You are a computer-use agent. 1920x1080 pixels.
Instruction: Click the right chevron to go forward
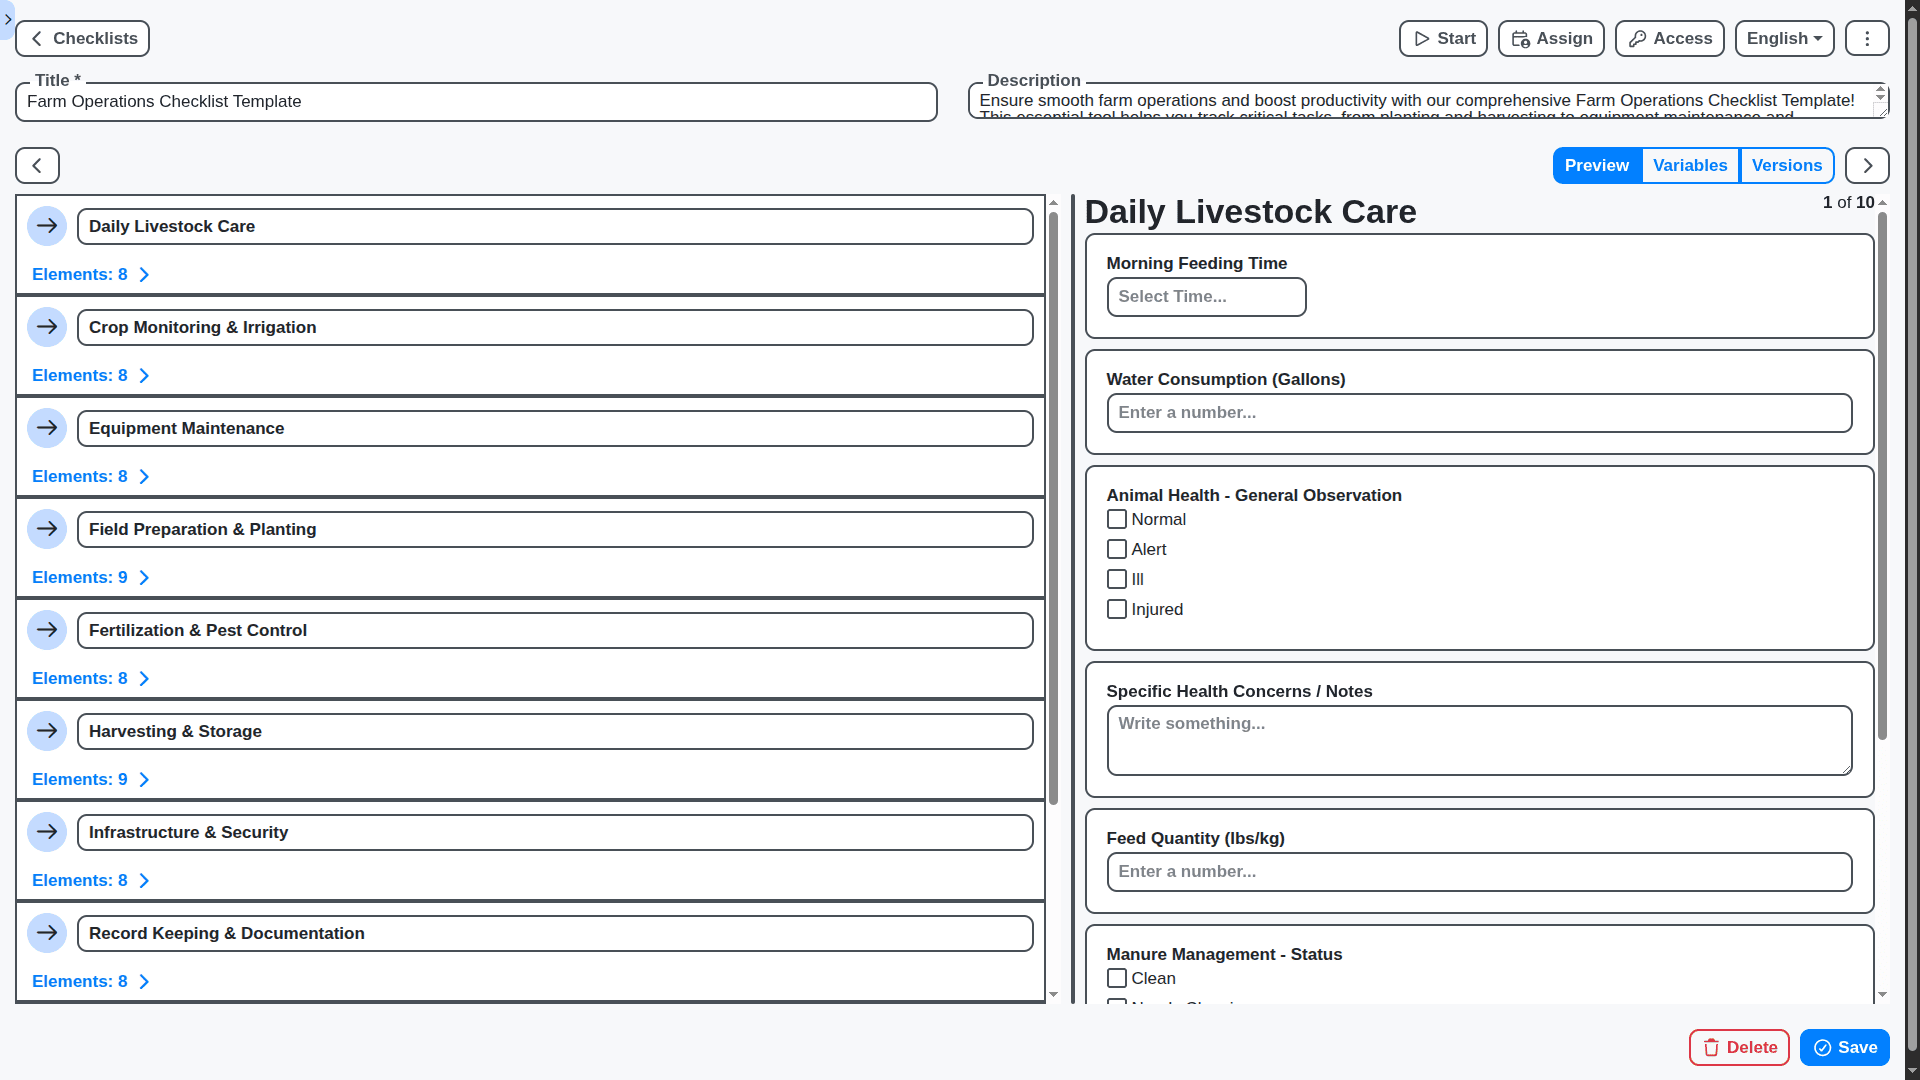pos(1866,165)
